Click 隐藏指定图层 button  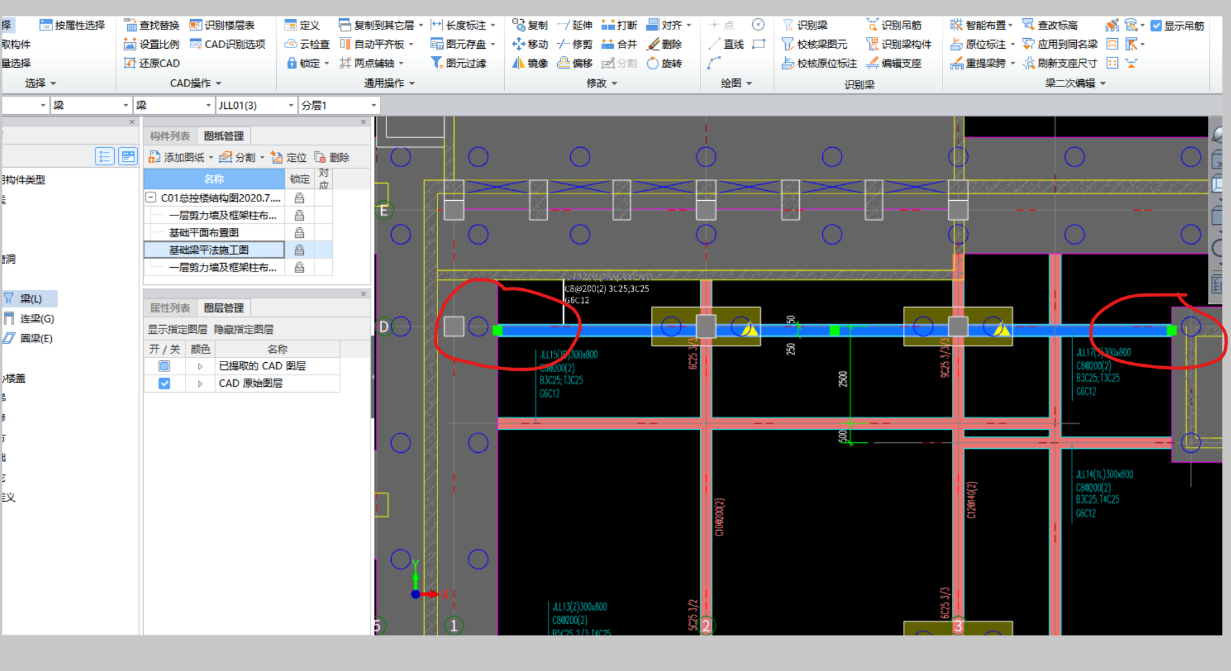tap(244, 329)
